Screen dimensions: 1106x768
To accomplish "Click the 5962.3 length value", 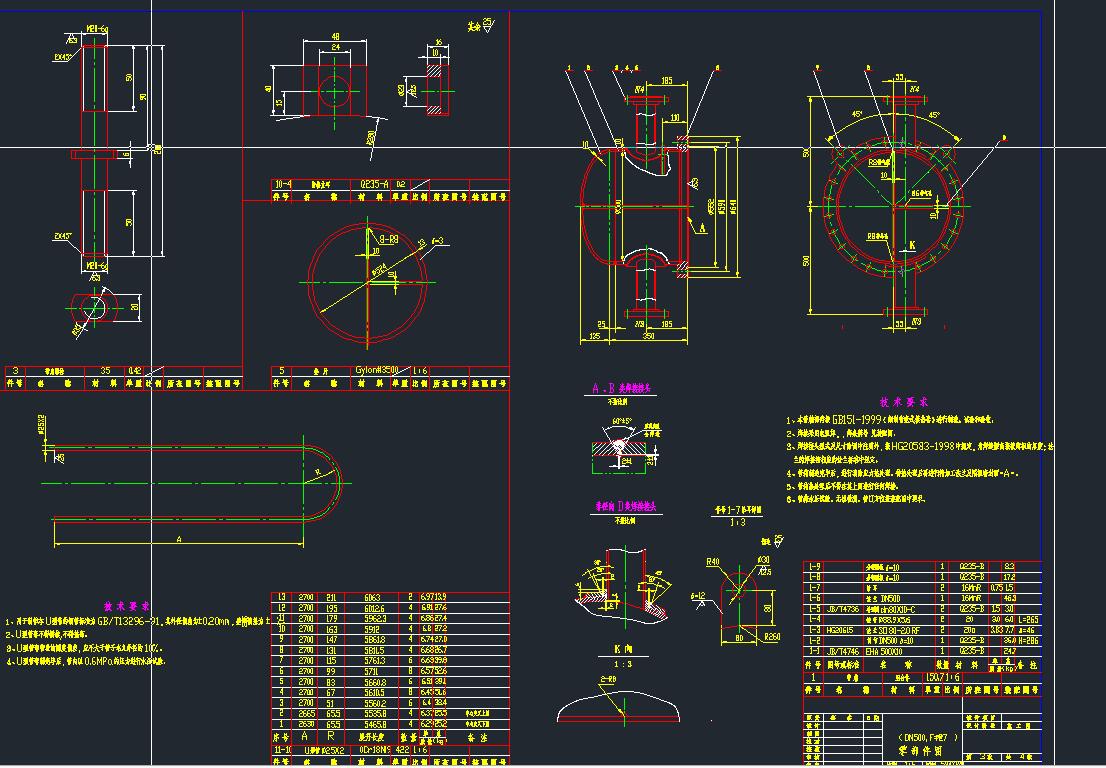I will (375, 618).
